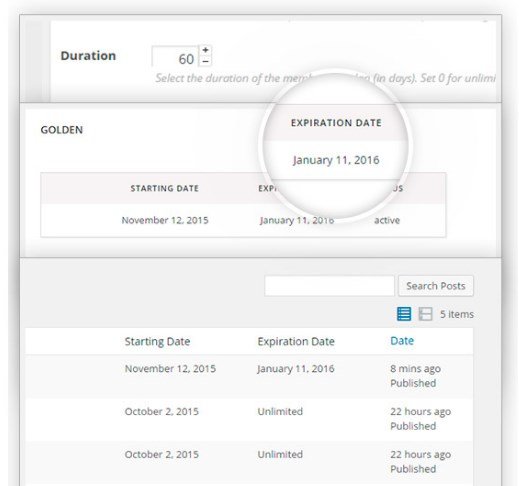Click the Search Posts button
Image resolution: width=519 pixels, height=486 pixels.
point(436,286)
